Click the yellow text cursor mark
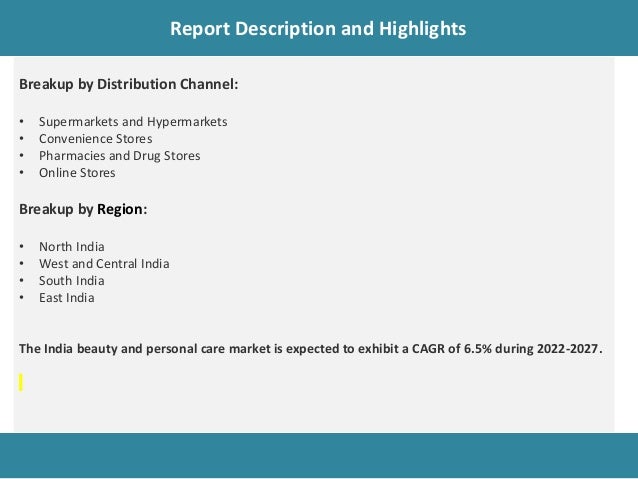This screenshot has width=638, height=479. click(x=21, y=383)
